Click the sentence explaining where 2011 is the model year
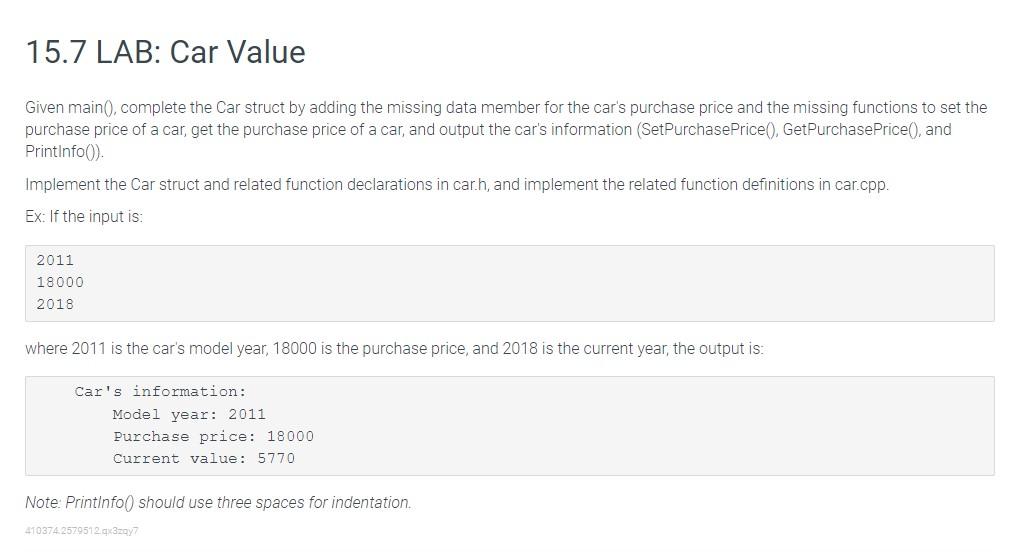 pos(394,348)
